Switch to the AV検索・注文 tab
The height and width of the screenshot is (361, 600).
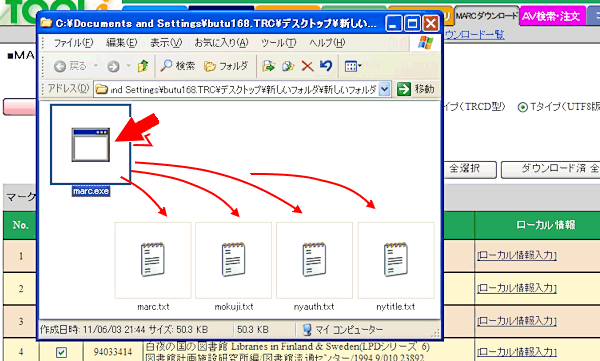coord(552,16)
